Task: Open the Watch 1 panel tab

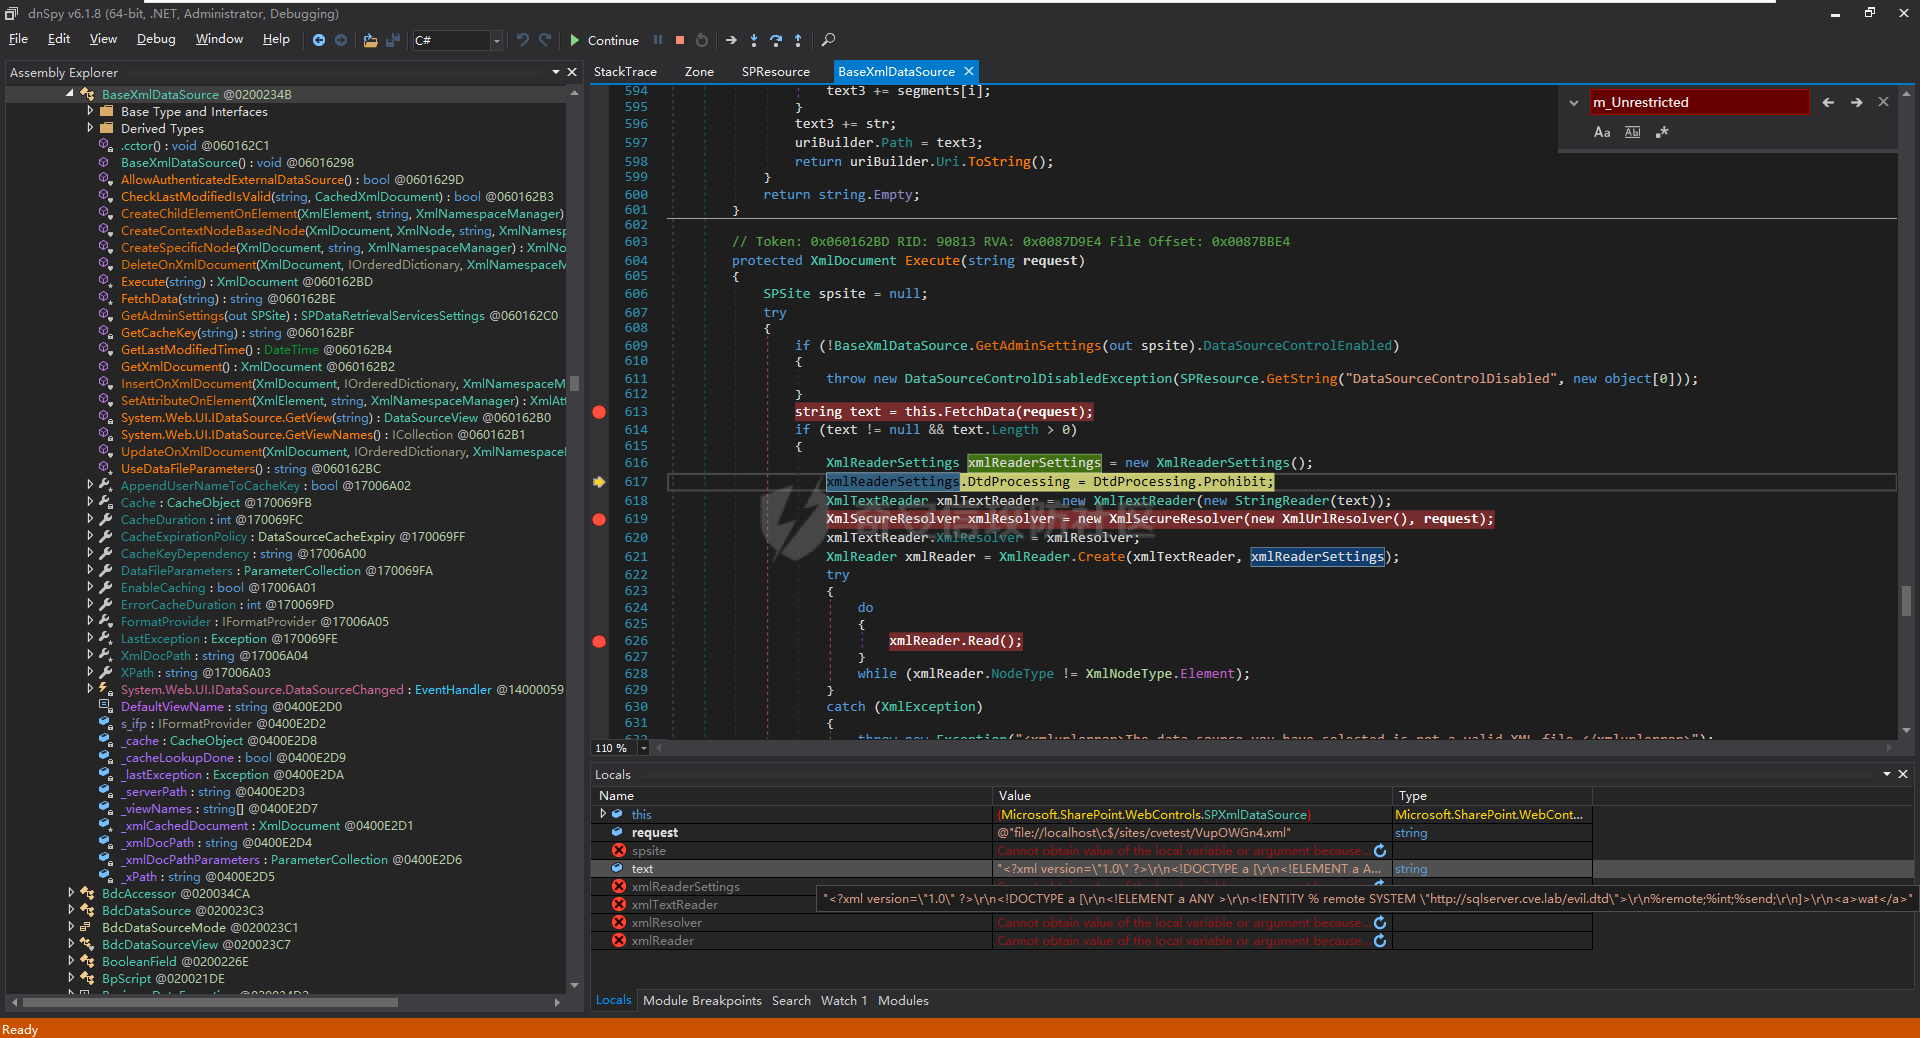Action: click(844, 1001)
